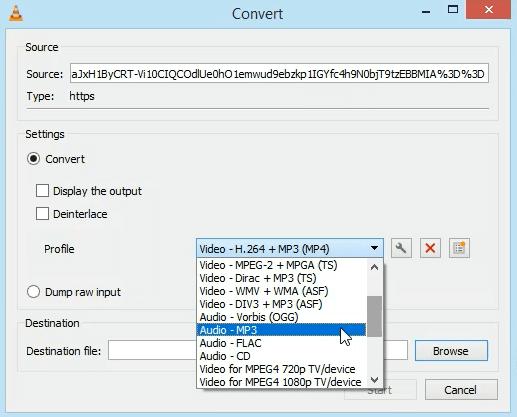The image size is (517, 417).
Task: Close the Convert dialog window
Action: click(488, 10)
